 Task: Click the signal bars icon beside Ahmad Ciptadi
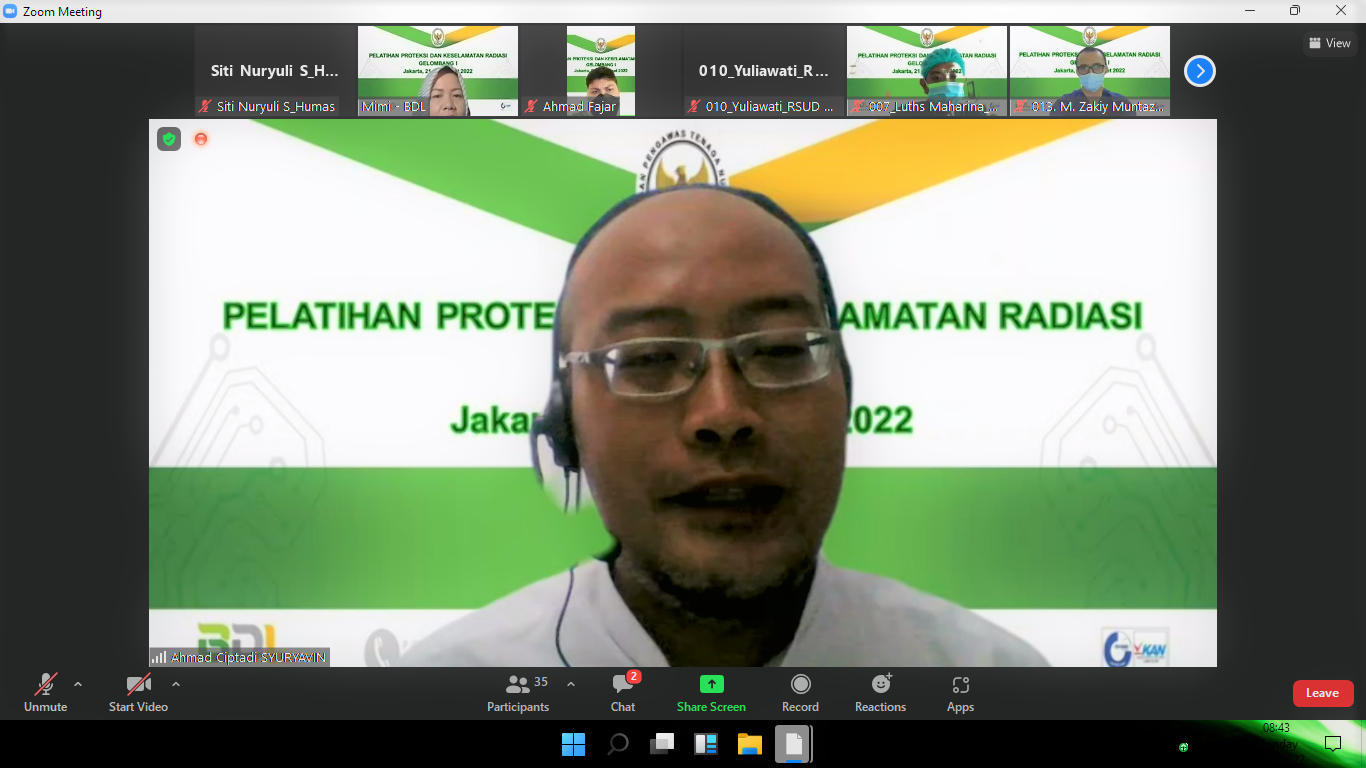click(x=159, y=657)
